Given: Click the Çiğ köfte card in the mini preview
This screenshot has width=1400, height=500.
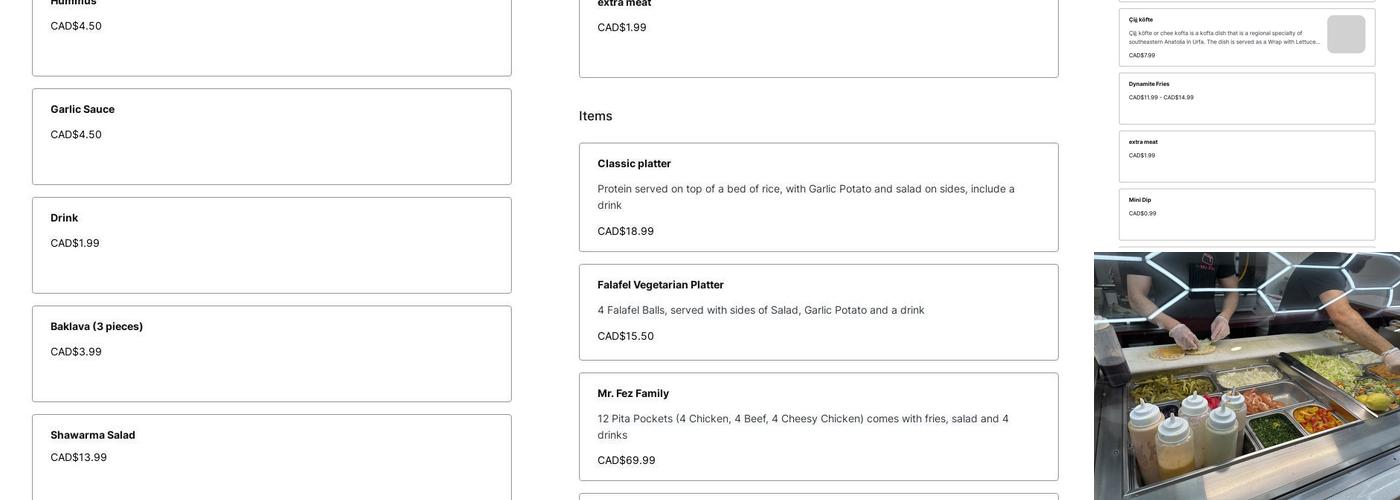Looking at the screenshot, I should pyautogui.click(x=1220, y=38).
